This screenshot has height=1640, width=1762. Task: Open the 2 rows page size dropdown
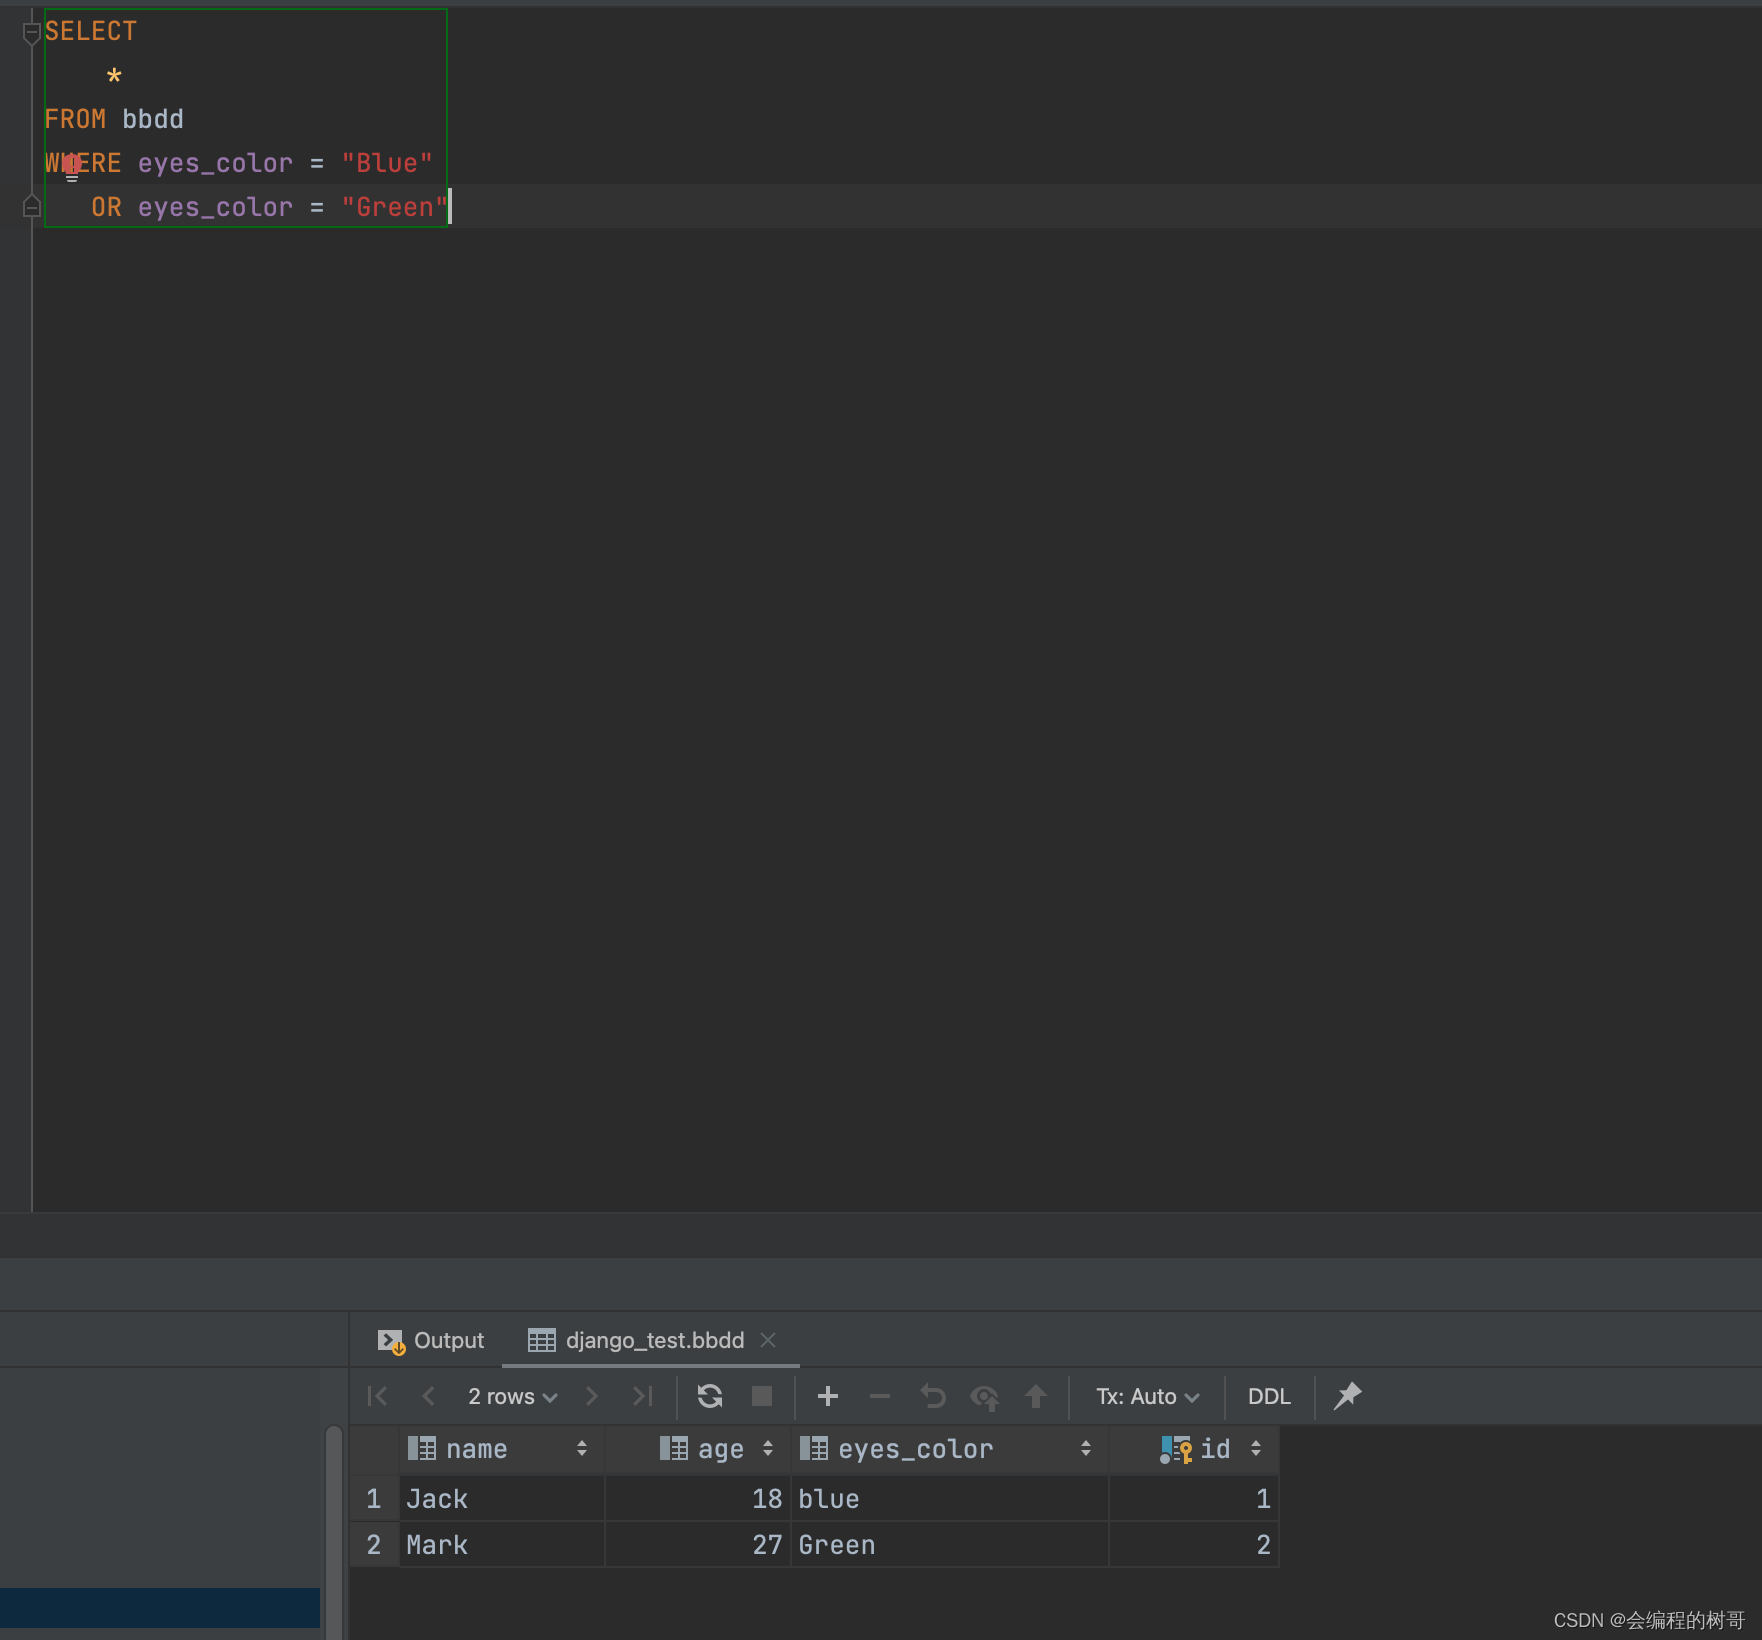(x=512, y=1396)
